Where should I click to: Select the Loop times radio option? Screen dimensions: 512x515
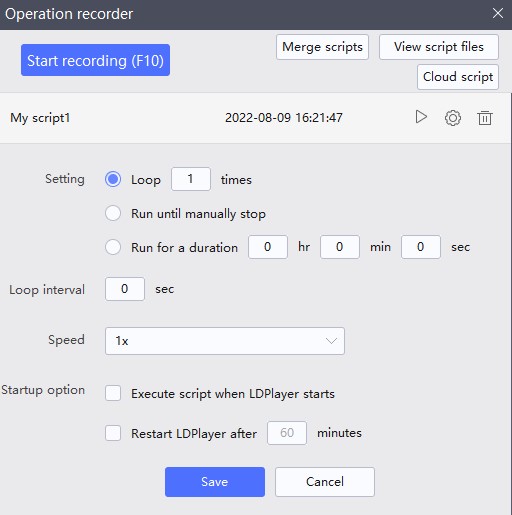click(x=113, y=179)
